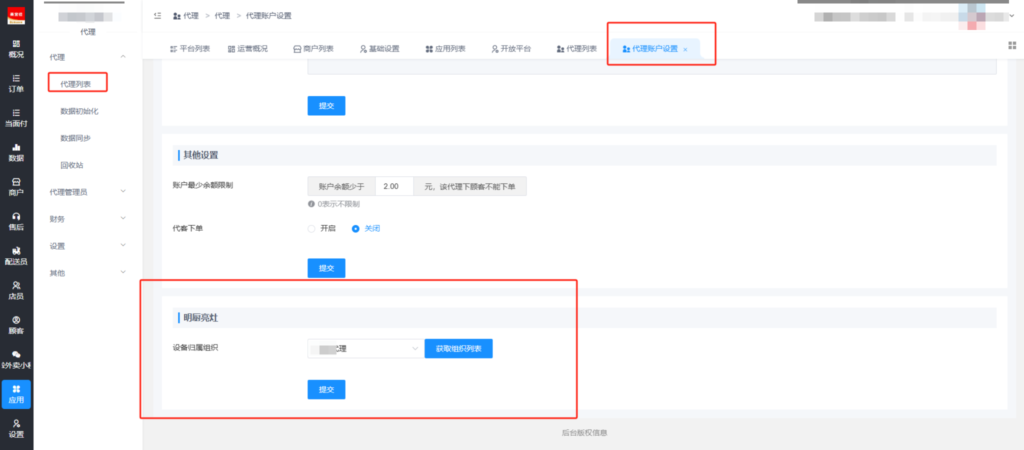The image size is (1024, 450).
Task: Expand the 代理管理员 menu group
Action: pyautogui.click(x=88, y=192)
